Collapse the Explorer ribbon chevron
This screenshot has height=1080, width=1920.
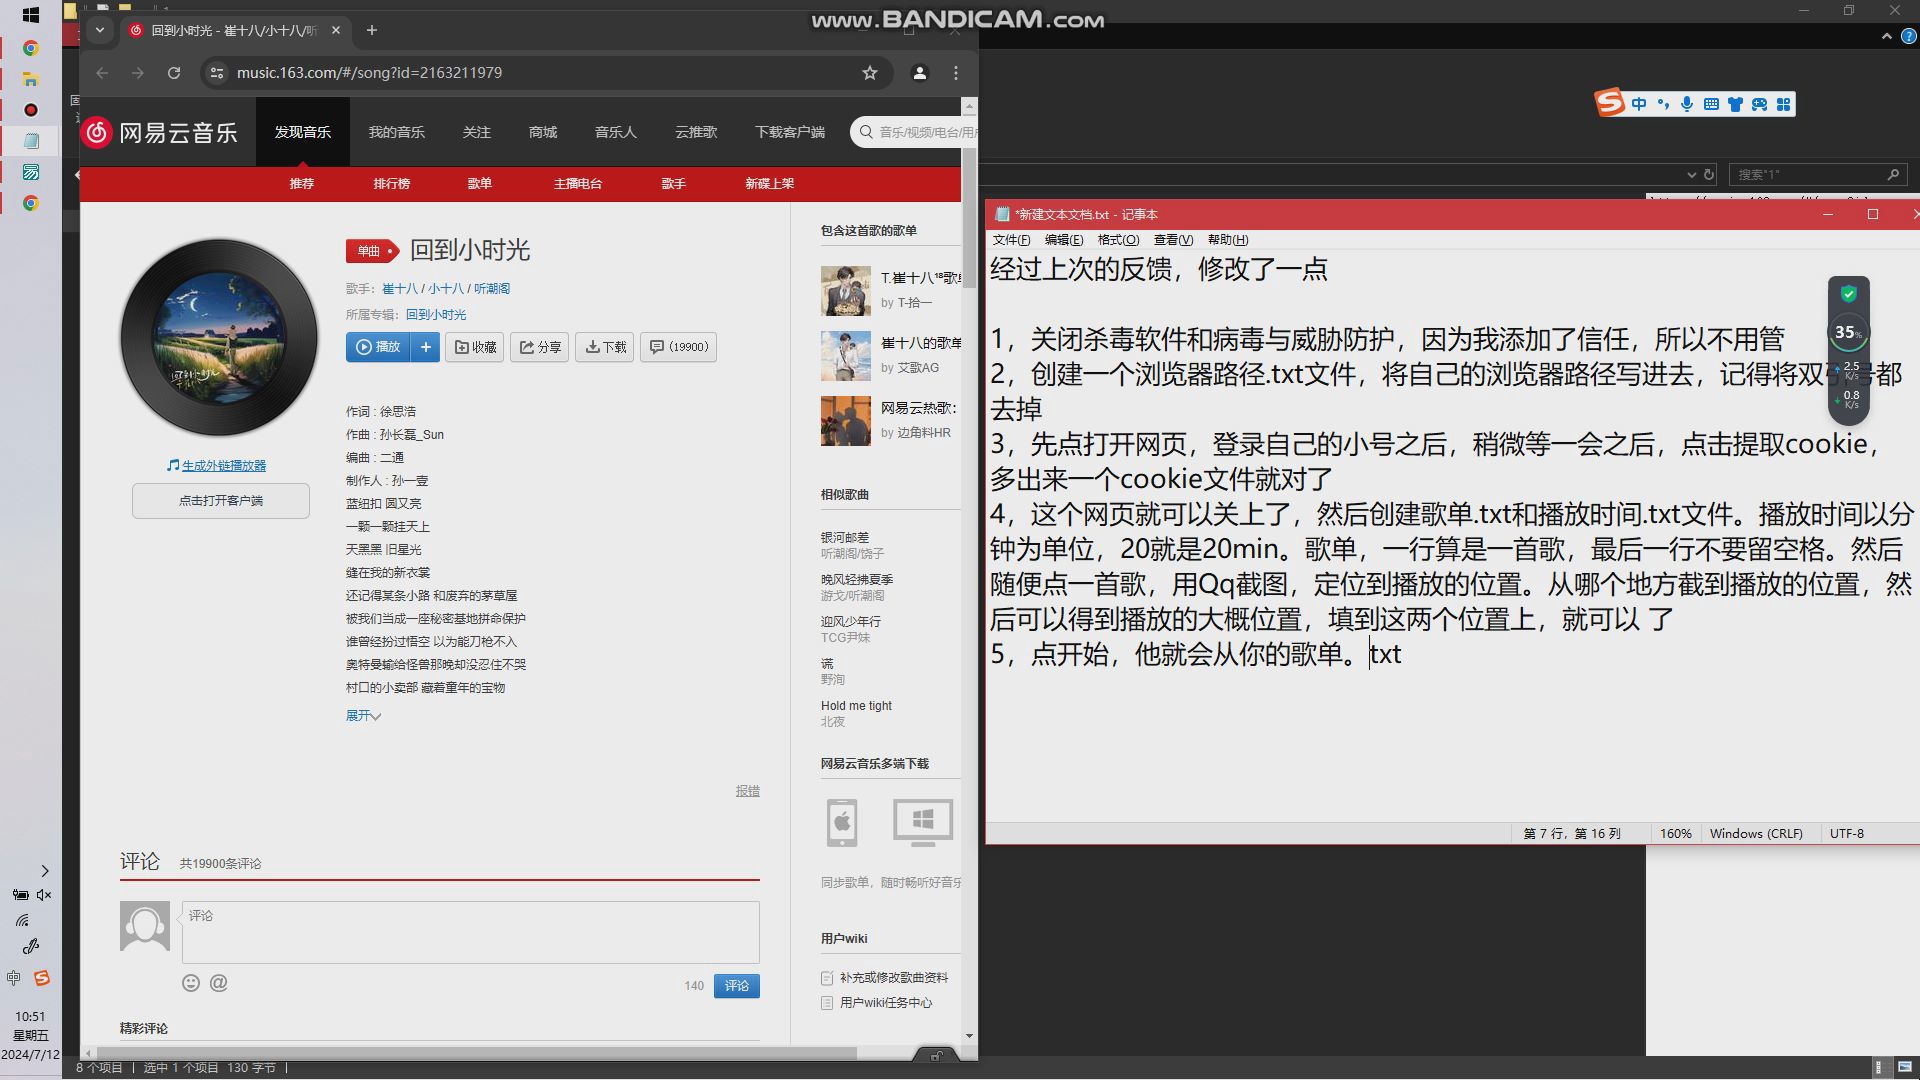coord(1886,36)
